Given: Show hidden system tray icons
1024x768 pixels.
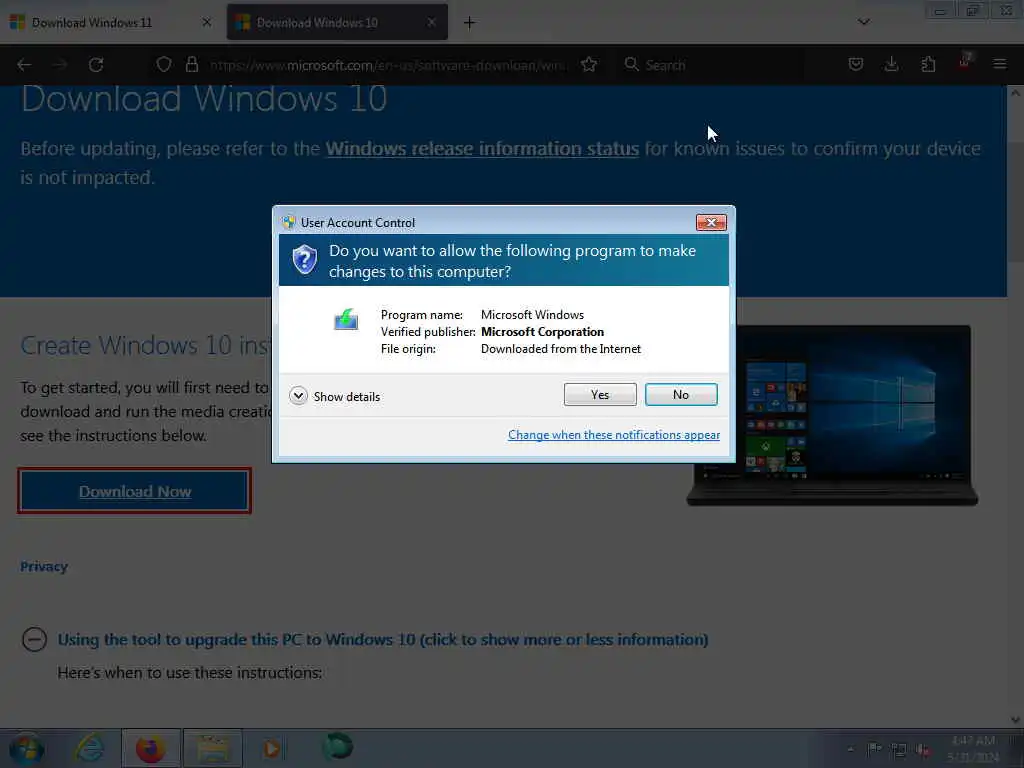Looking at the screenshot, I should [x=850, y=749].
